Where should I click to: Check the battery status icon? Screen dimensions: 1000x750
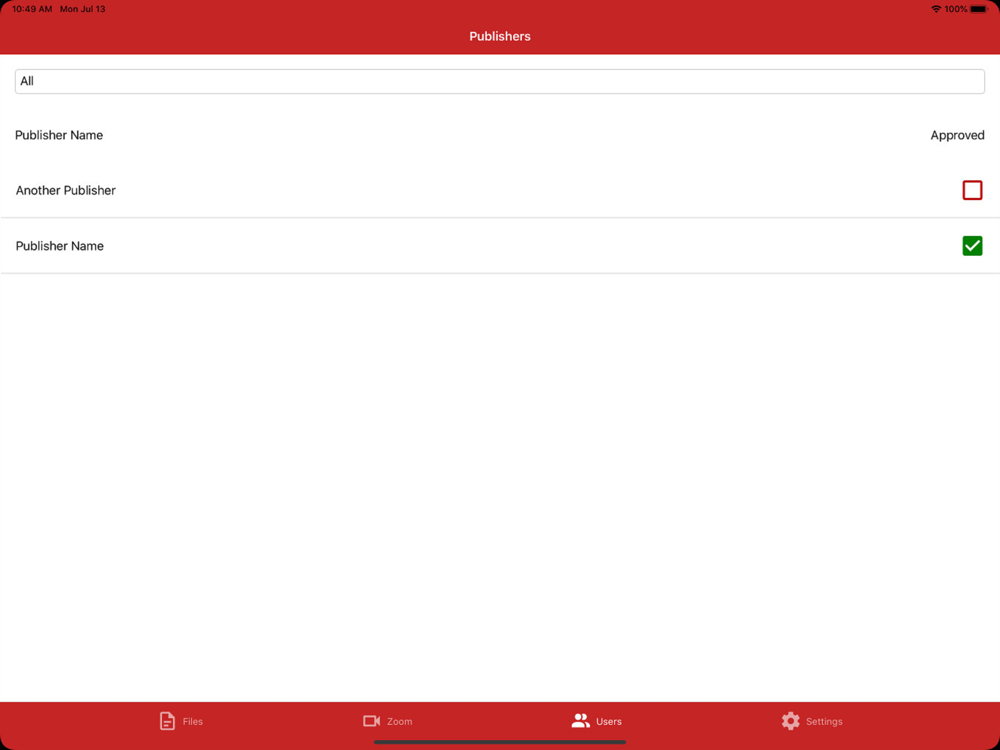[979, 9]
